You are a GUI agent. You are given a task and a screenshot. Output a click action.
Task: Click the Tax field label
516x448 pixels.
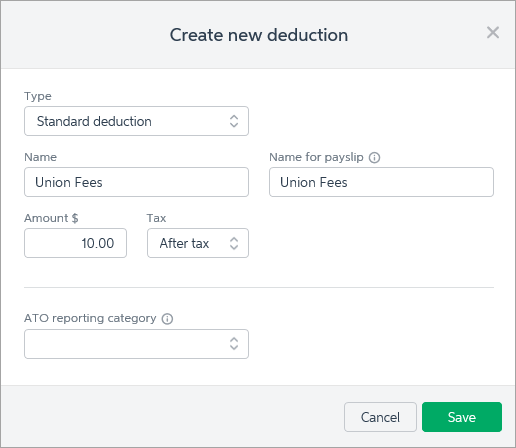pyautogui.click(x=156, y=218)
